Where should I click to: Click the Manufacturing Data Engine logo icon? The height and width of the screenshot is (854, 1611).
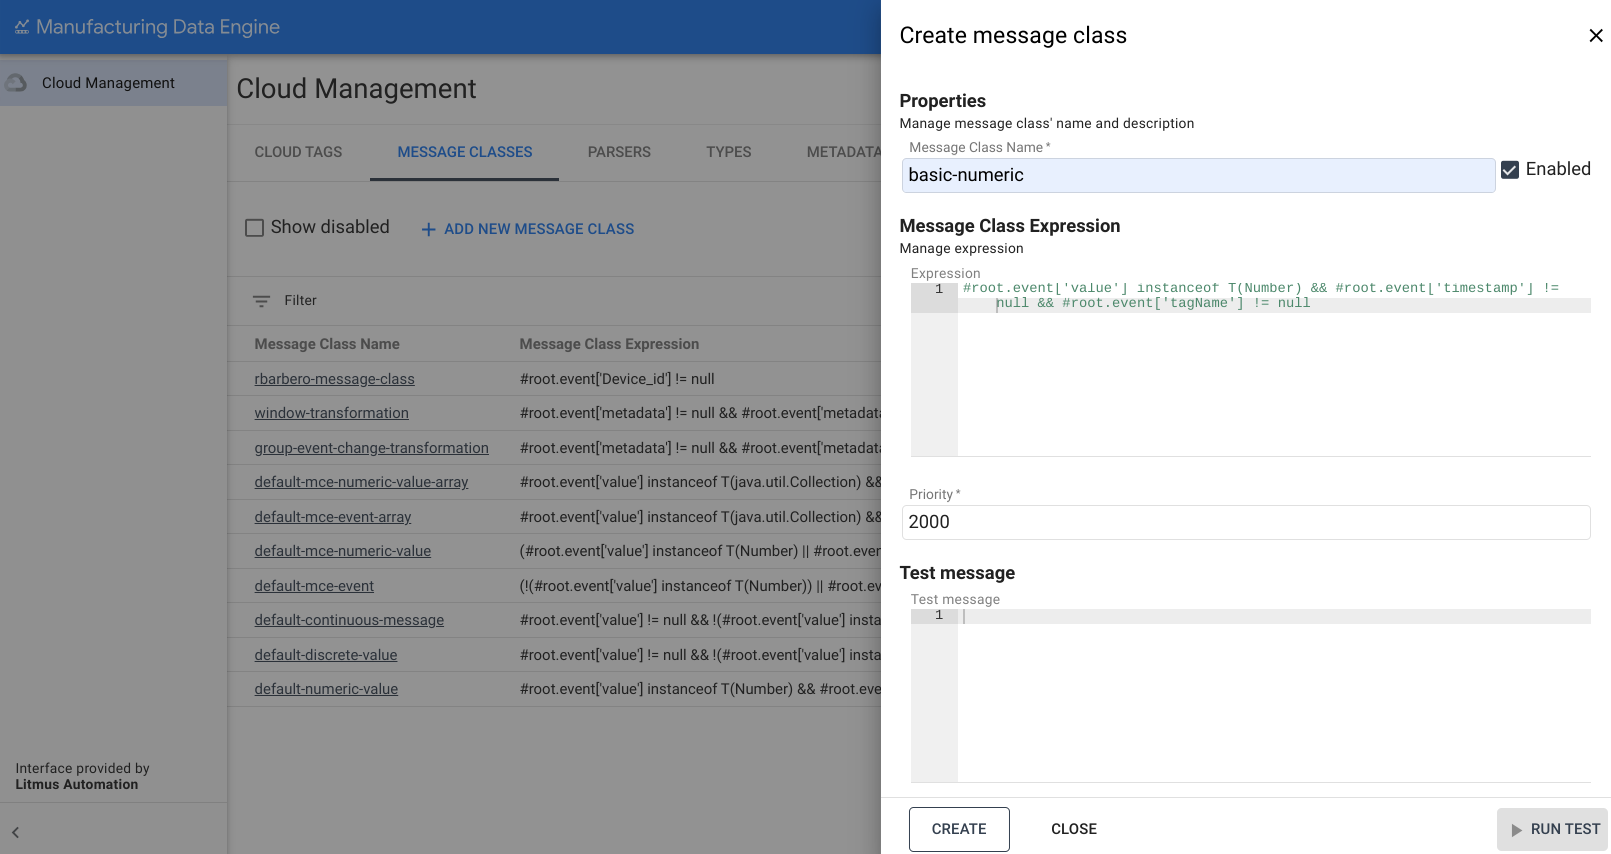coord(22,27)
